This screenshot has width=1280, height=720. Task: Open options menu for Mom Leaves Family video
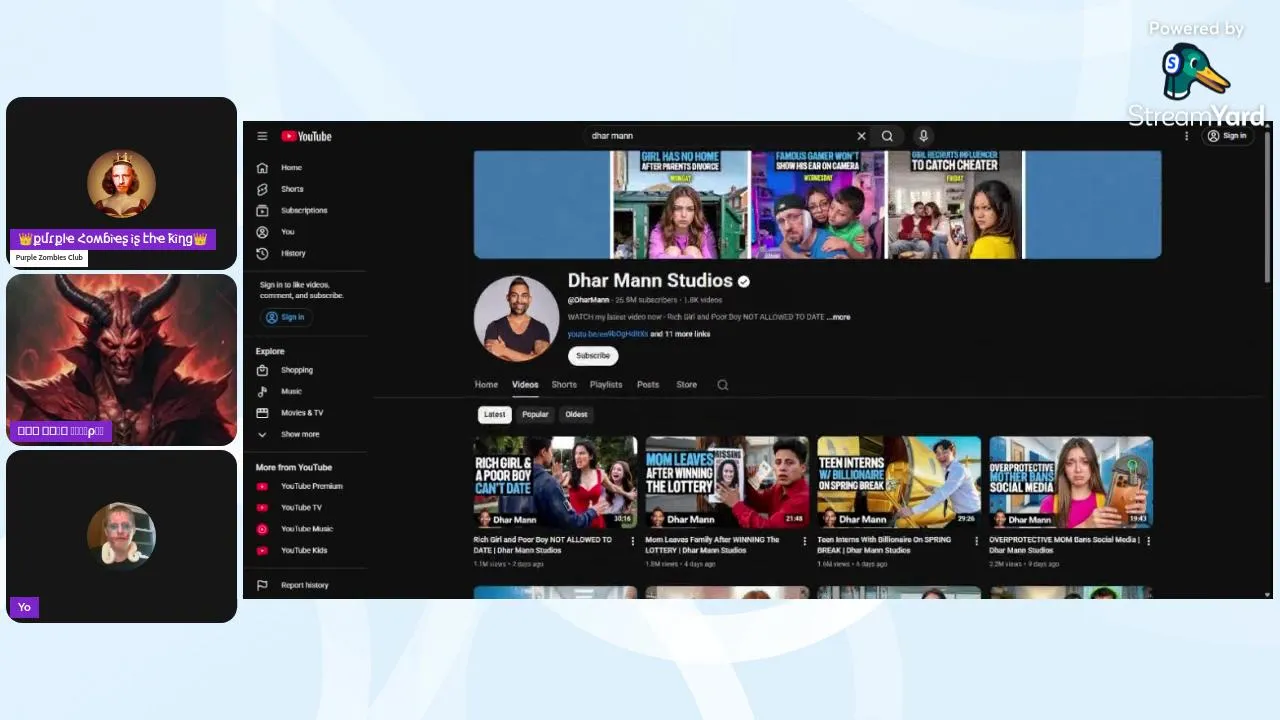(804, 541)
